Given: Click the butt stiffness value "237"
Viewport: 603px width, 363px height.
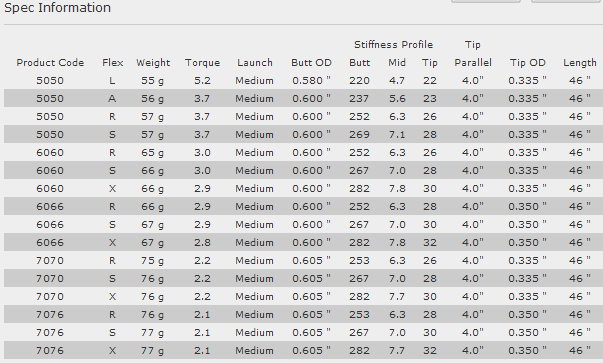Looking at the screenshot, I should click(359, 99).
